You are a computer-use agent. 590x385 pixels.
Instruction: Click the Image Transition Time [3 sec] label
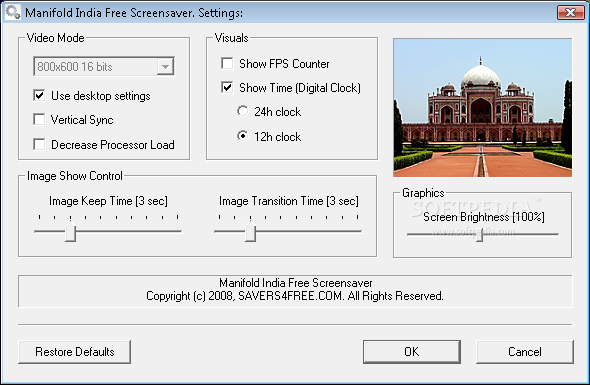click(289, 201)
